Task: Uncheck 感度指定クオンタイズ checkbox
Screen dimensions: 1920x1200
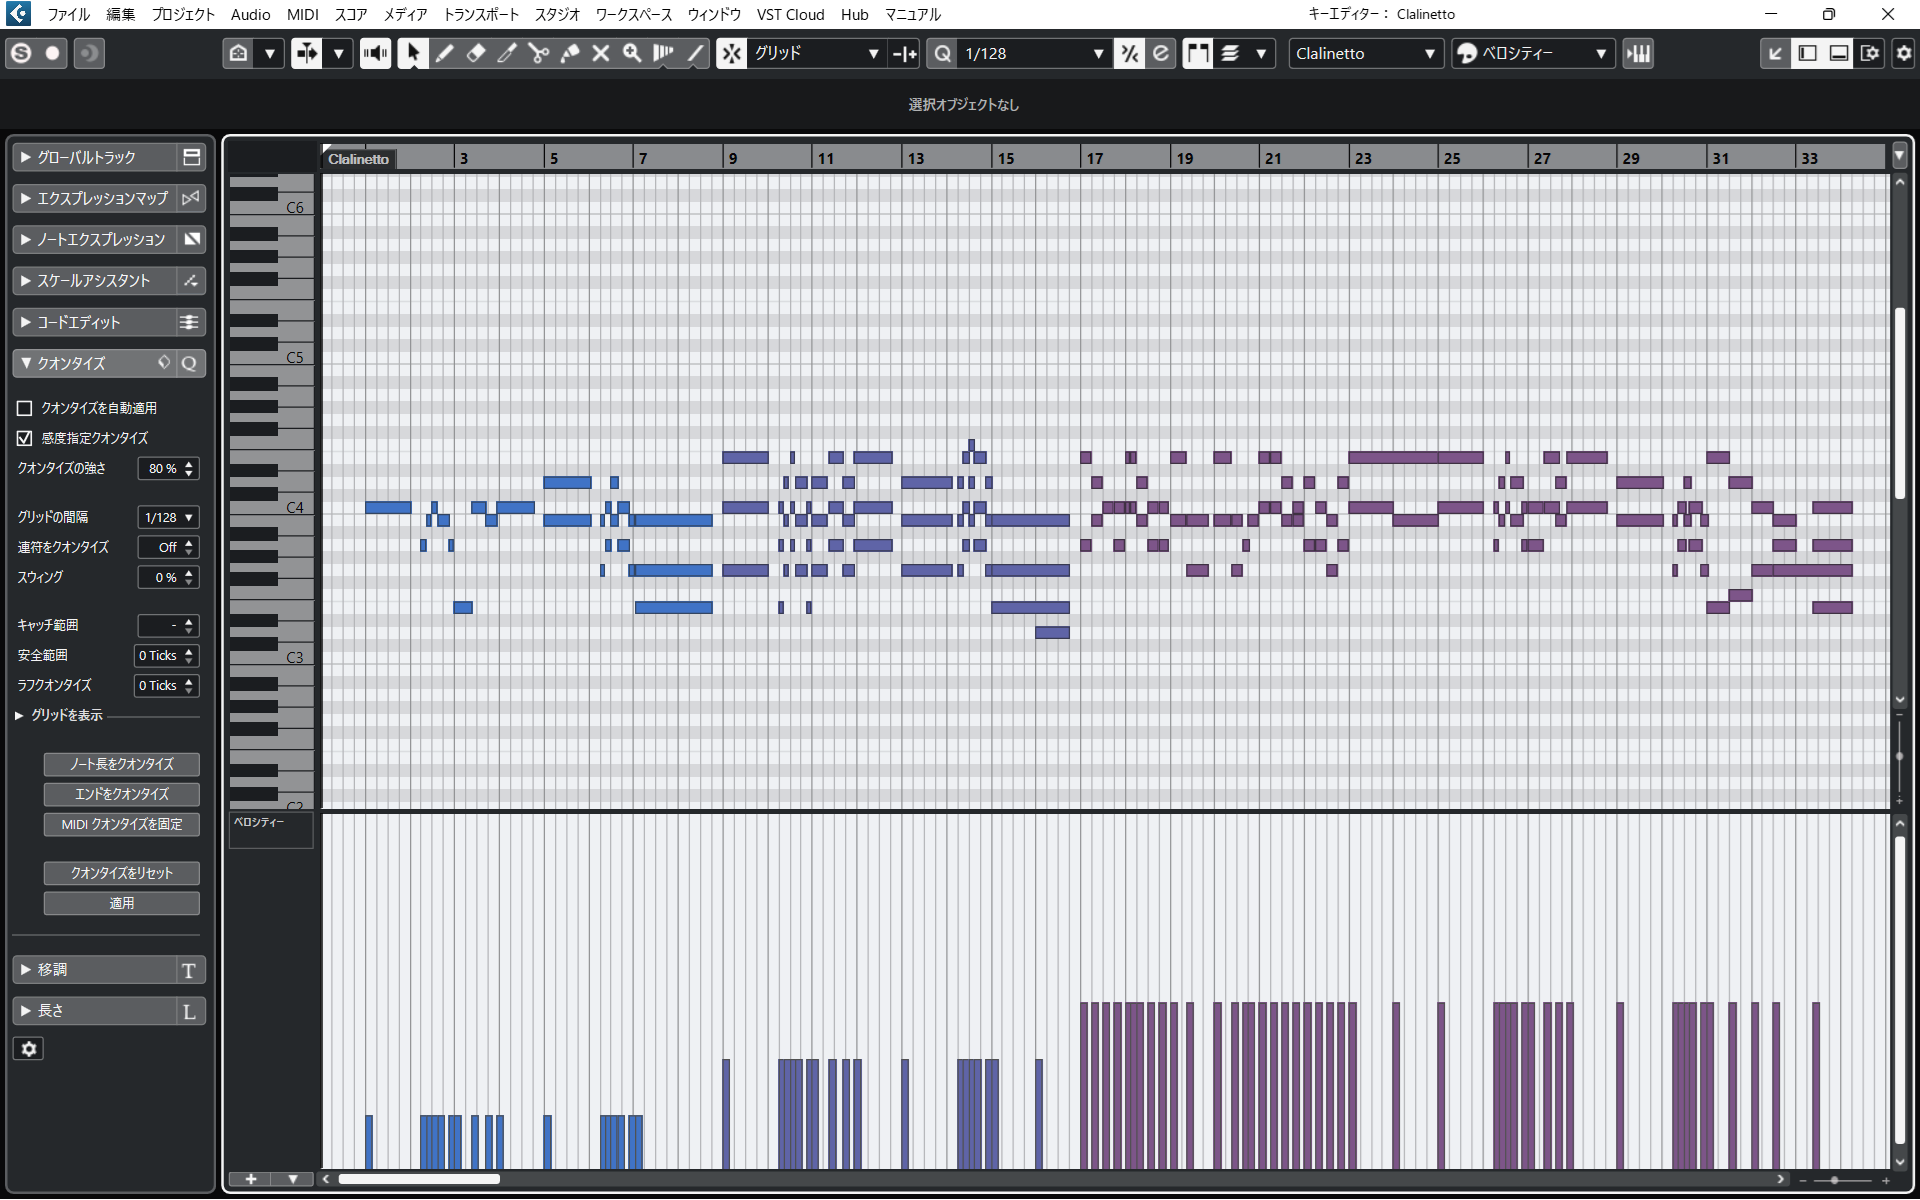Action: (x=25, y=438)
